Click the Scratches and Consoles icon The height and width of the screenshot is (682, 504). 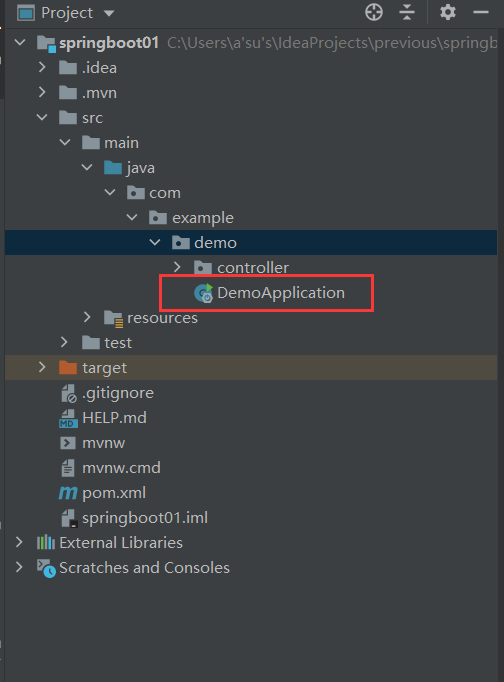pos(46,568)
